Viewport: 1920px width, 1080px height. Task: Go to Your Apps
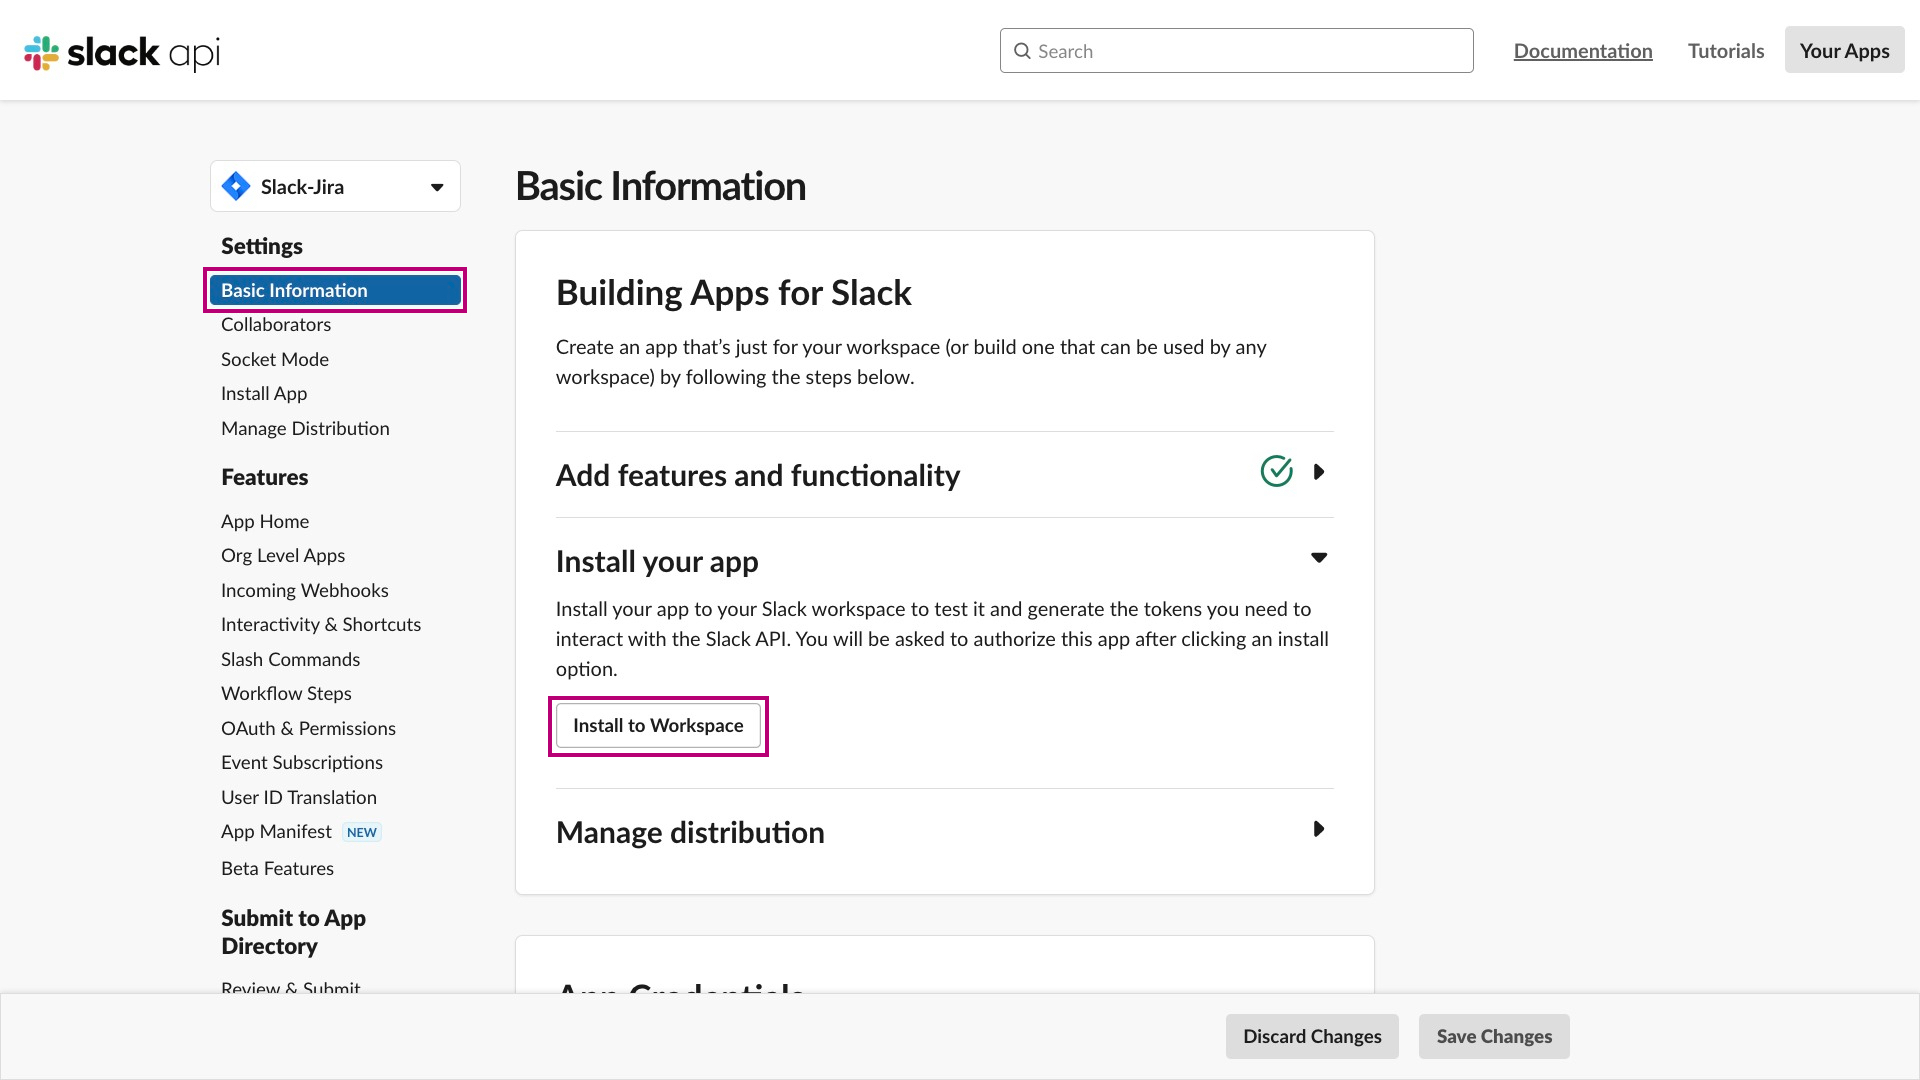pos(1844,50)
